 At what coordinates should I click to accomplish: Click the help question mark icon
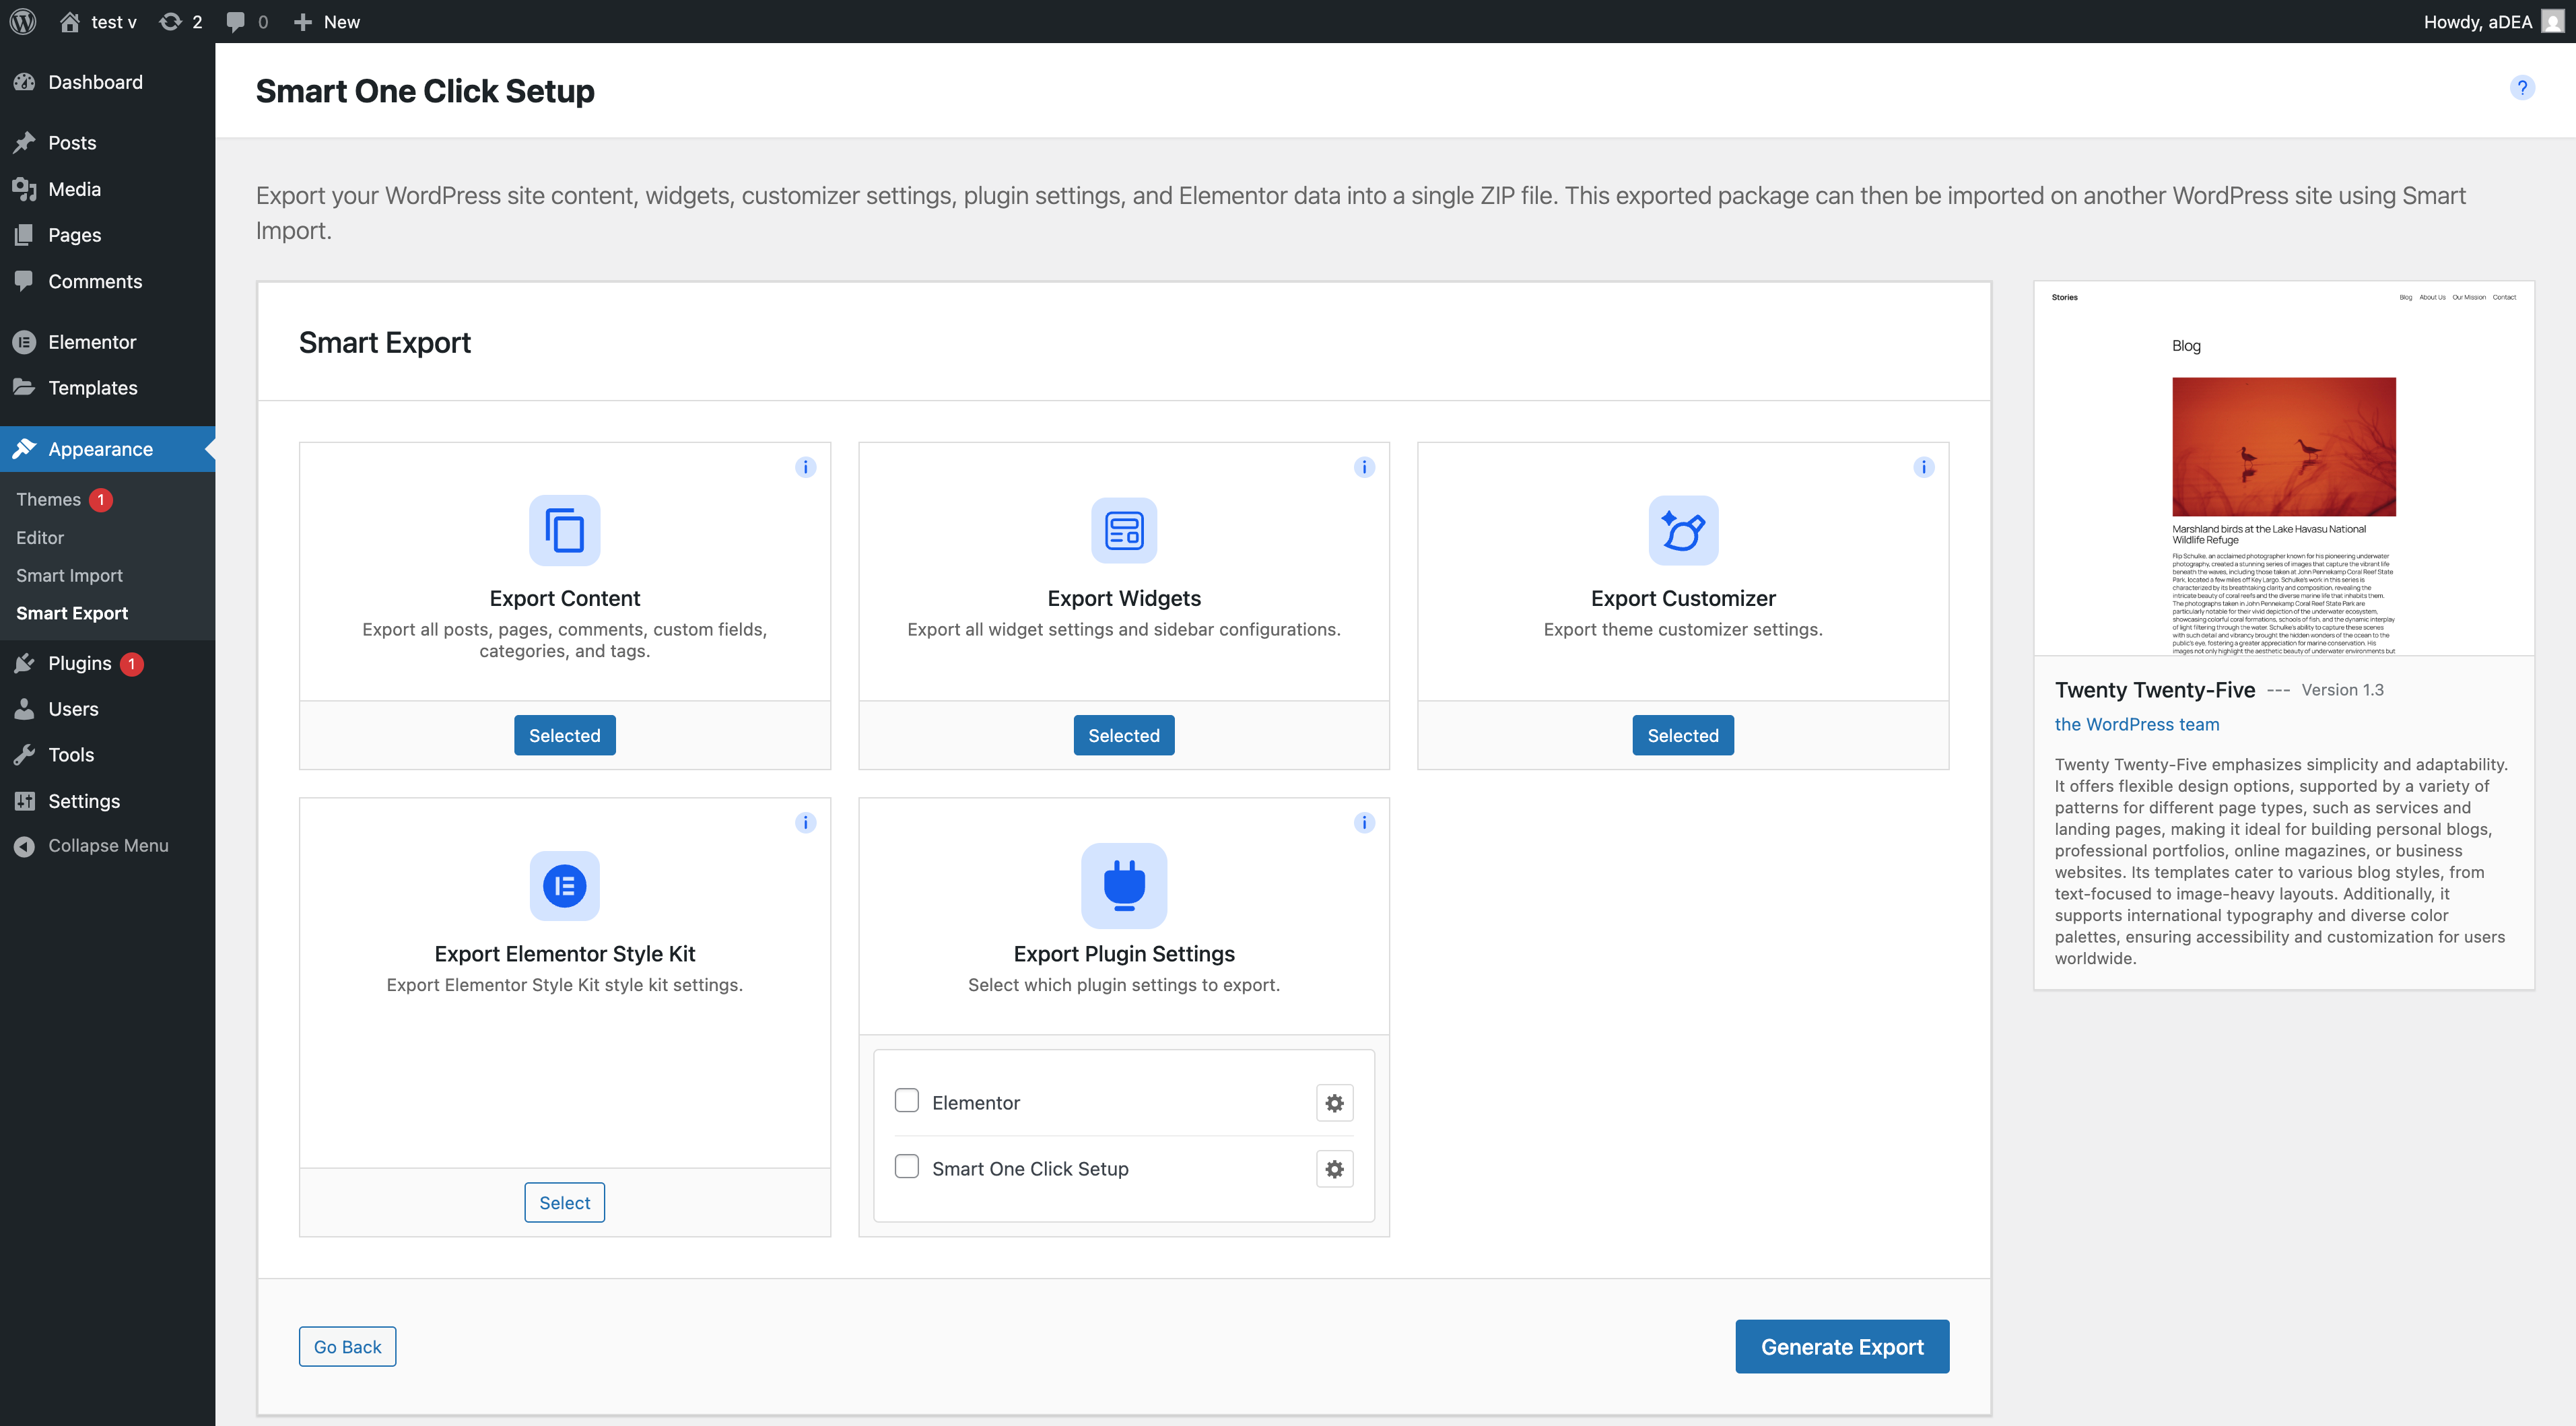(x=2521, y=88)
